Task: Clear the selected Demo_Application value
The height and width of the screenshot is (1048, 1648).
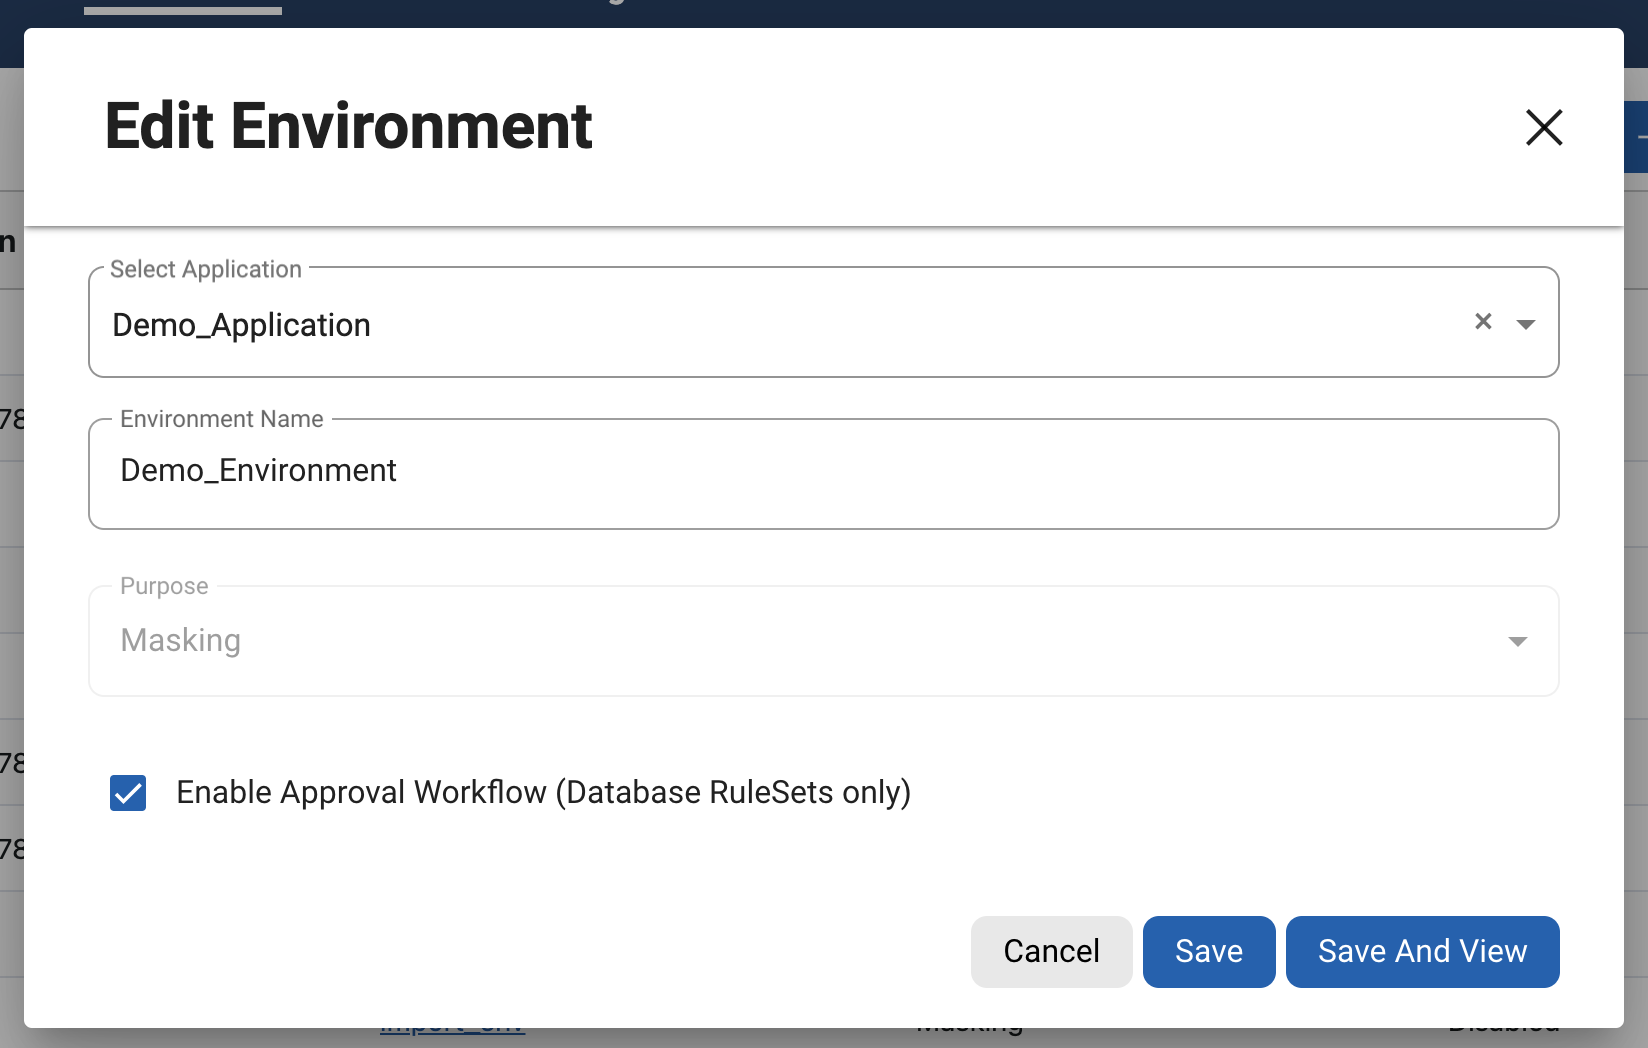Action: click(1483, 321)
